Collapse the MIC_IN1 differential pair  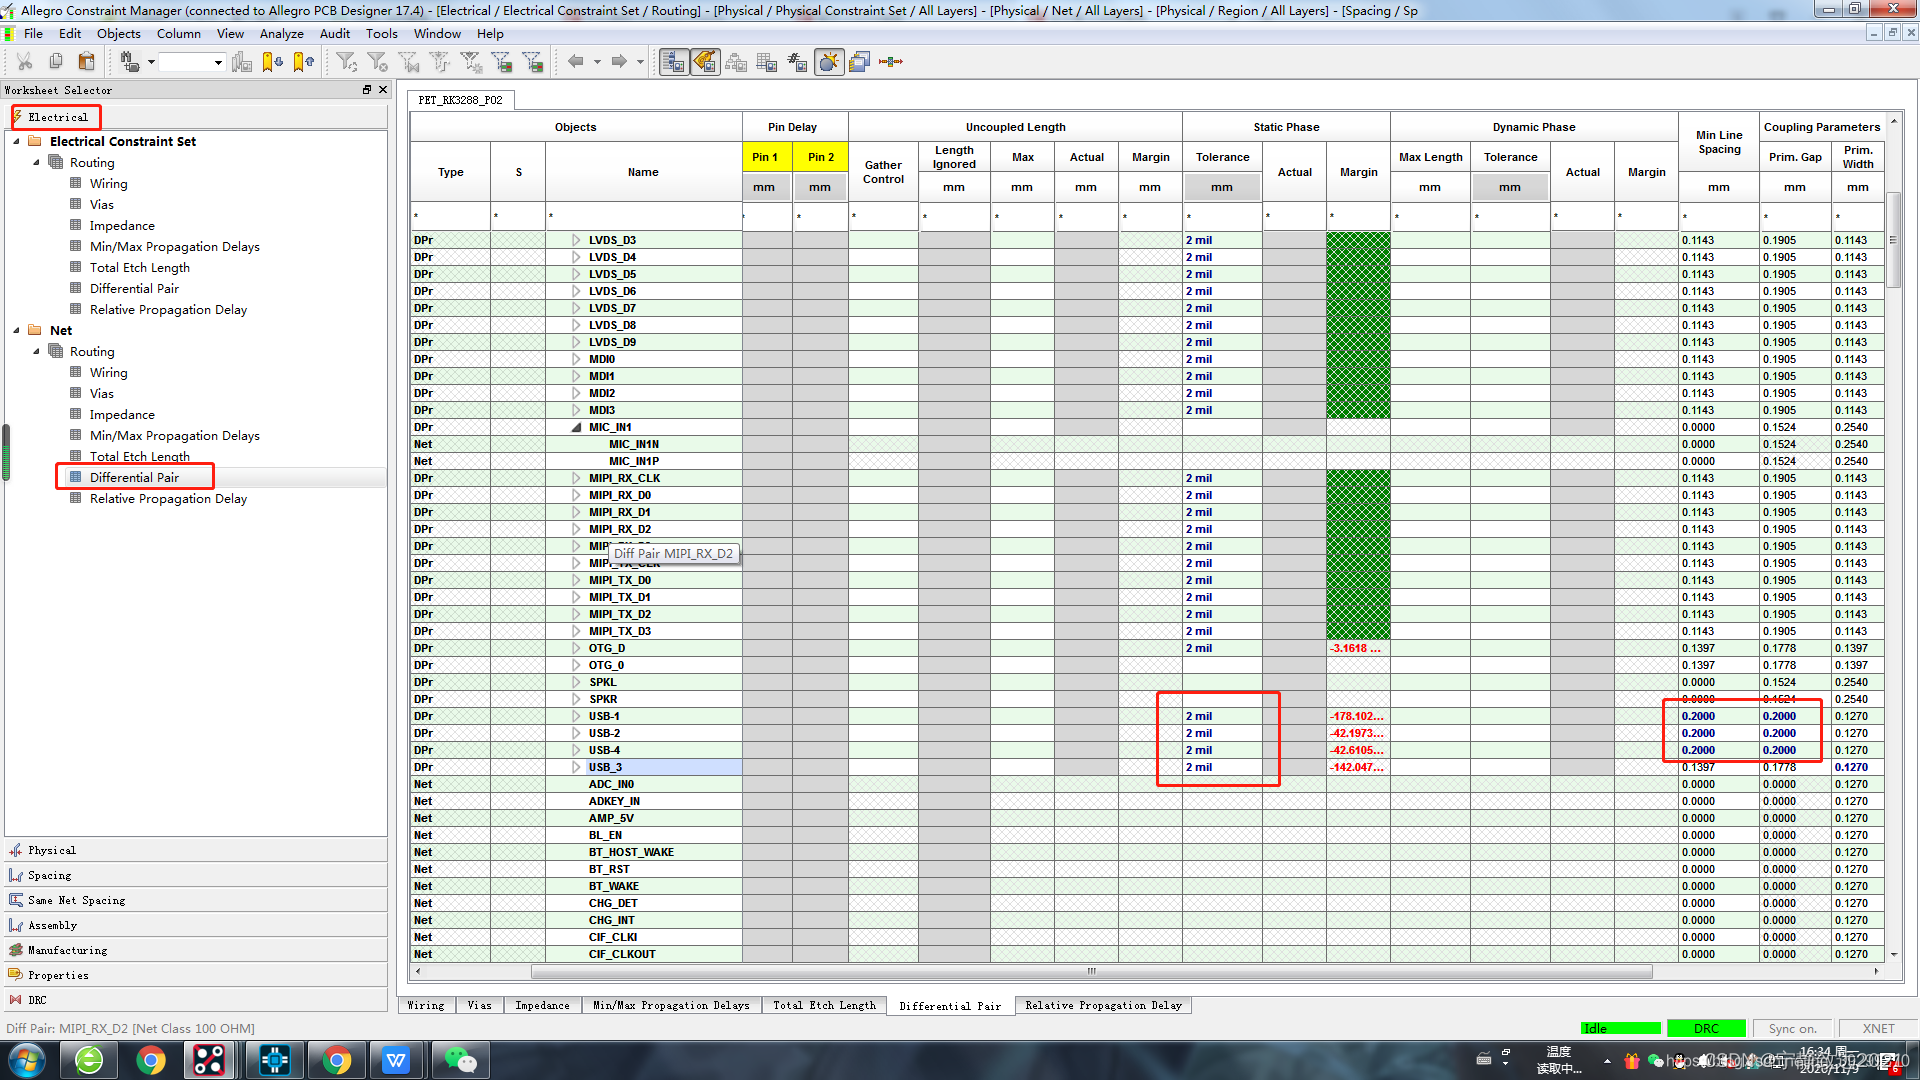pos(576,427)
